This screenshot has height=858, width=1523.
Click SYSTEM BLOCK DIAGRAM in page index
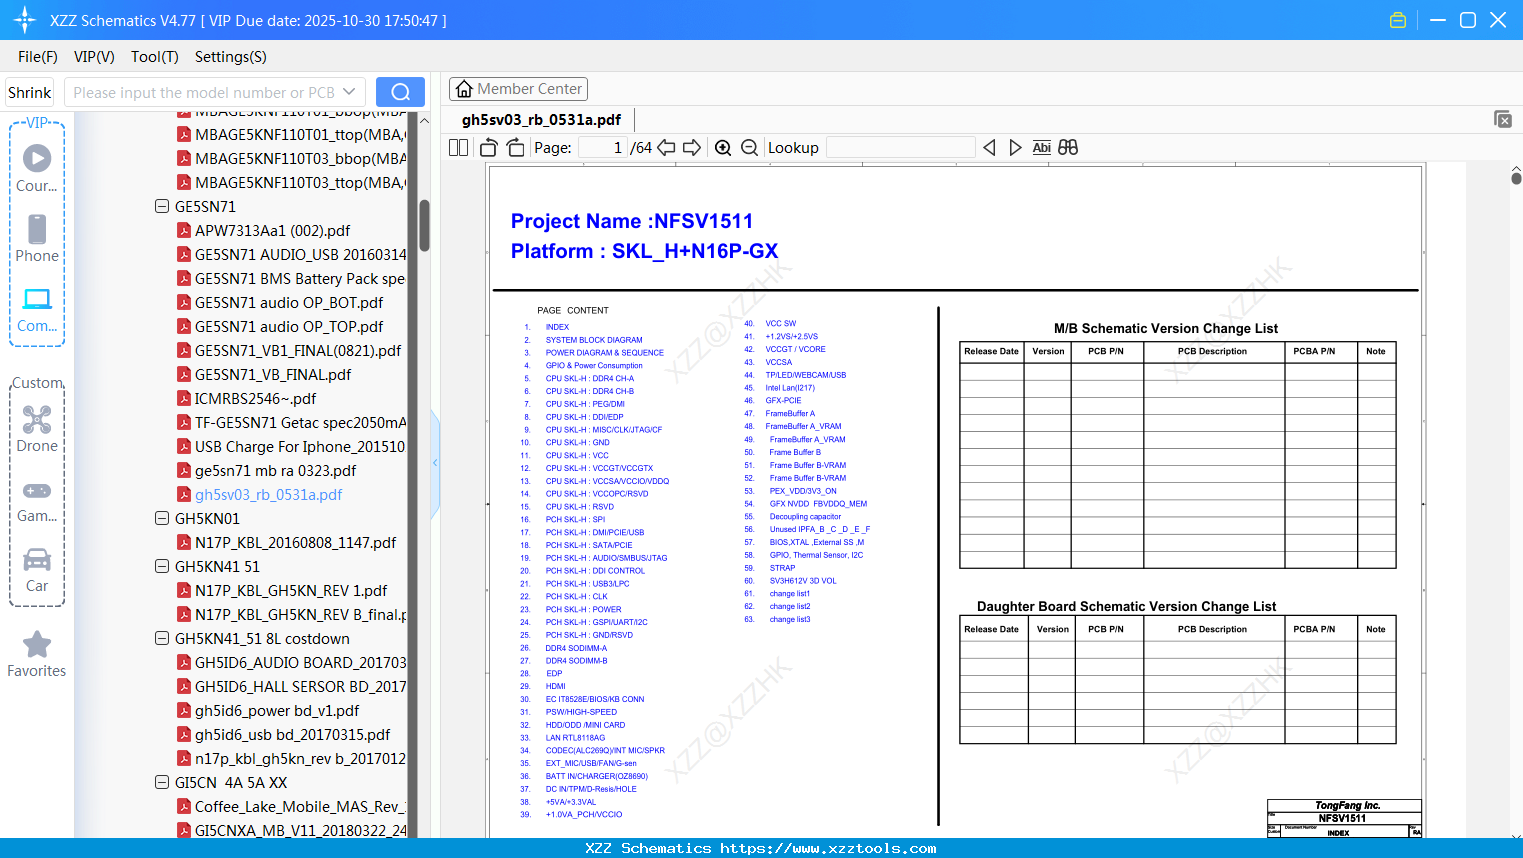594,340
